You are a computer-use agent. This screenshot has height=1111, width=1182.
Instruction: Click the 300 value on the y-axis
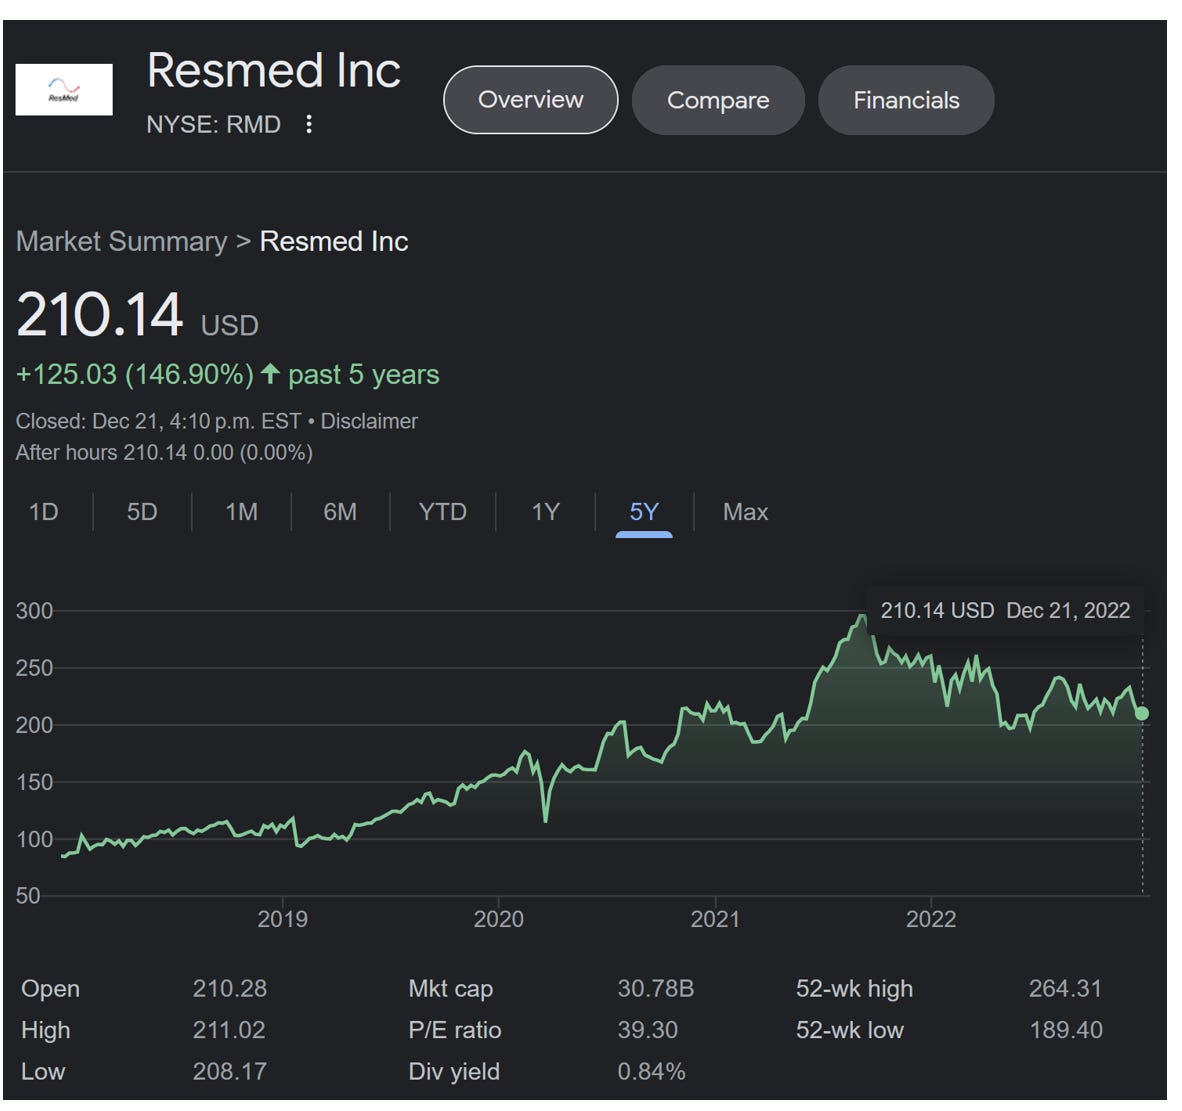pyautogui.click(x=35, y=611)
